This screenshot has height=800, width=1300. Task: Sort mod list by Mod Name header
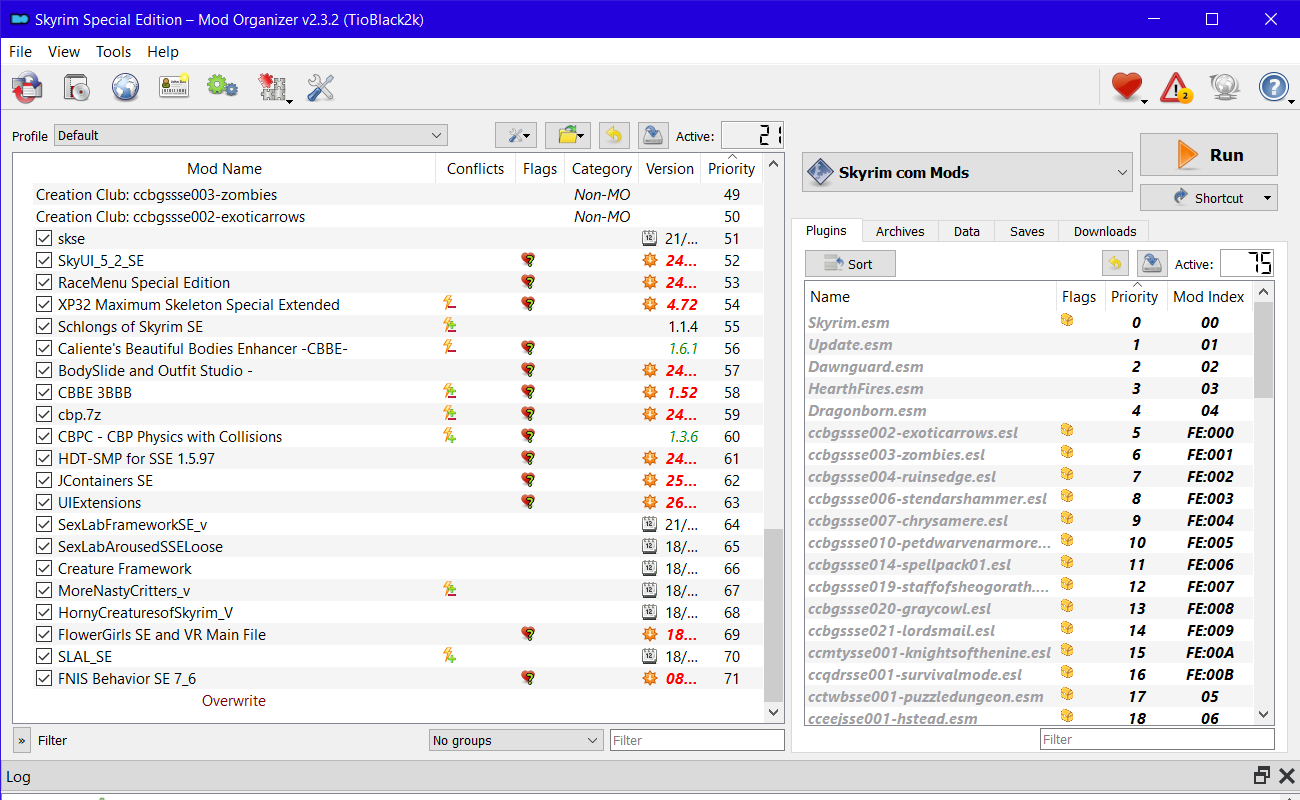(x=224, y=169)
